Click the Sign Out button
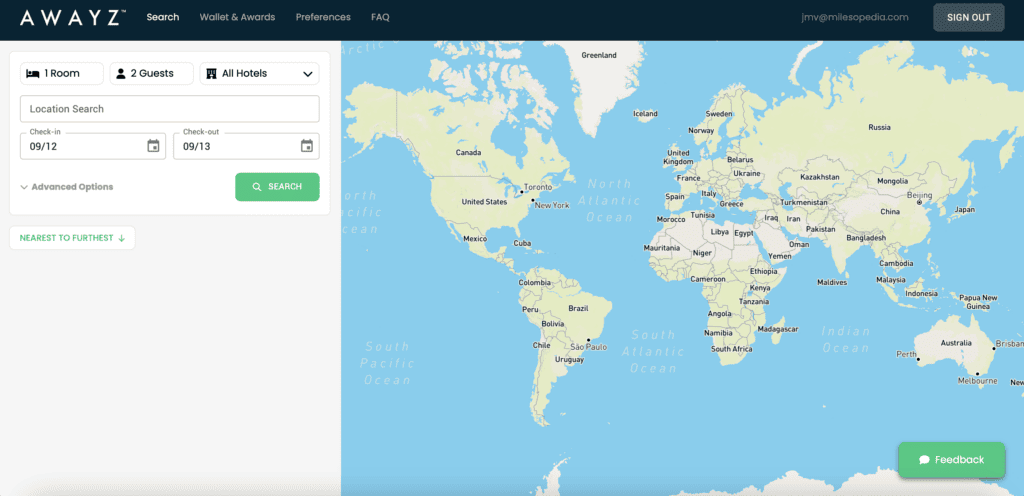 pos(968,17)
